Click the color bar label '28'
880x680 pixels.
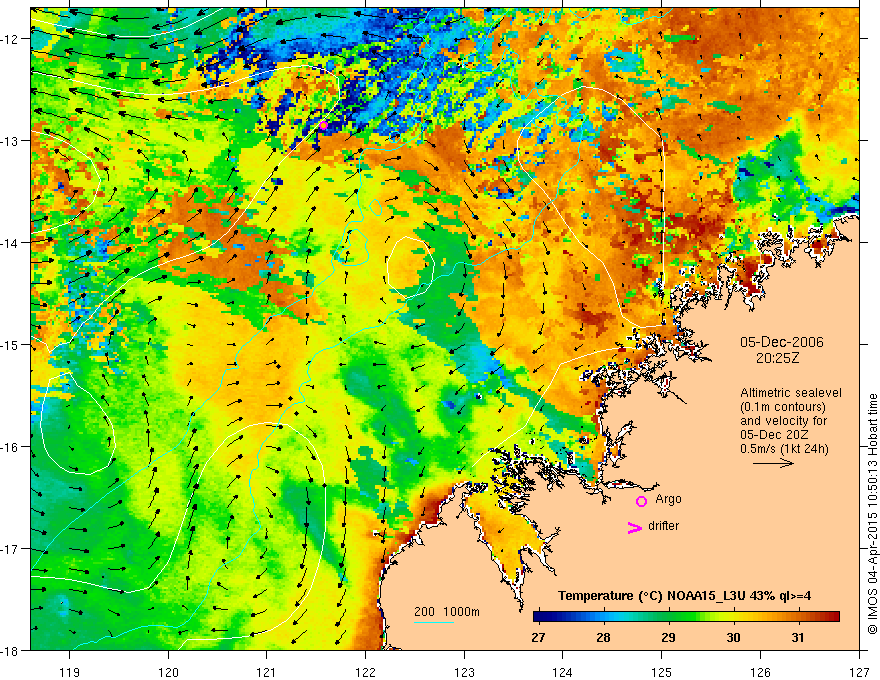[603, 637]
